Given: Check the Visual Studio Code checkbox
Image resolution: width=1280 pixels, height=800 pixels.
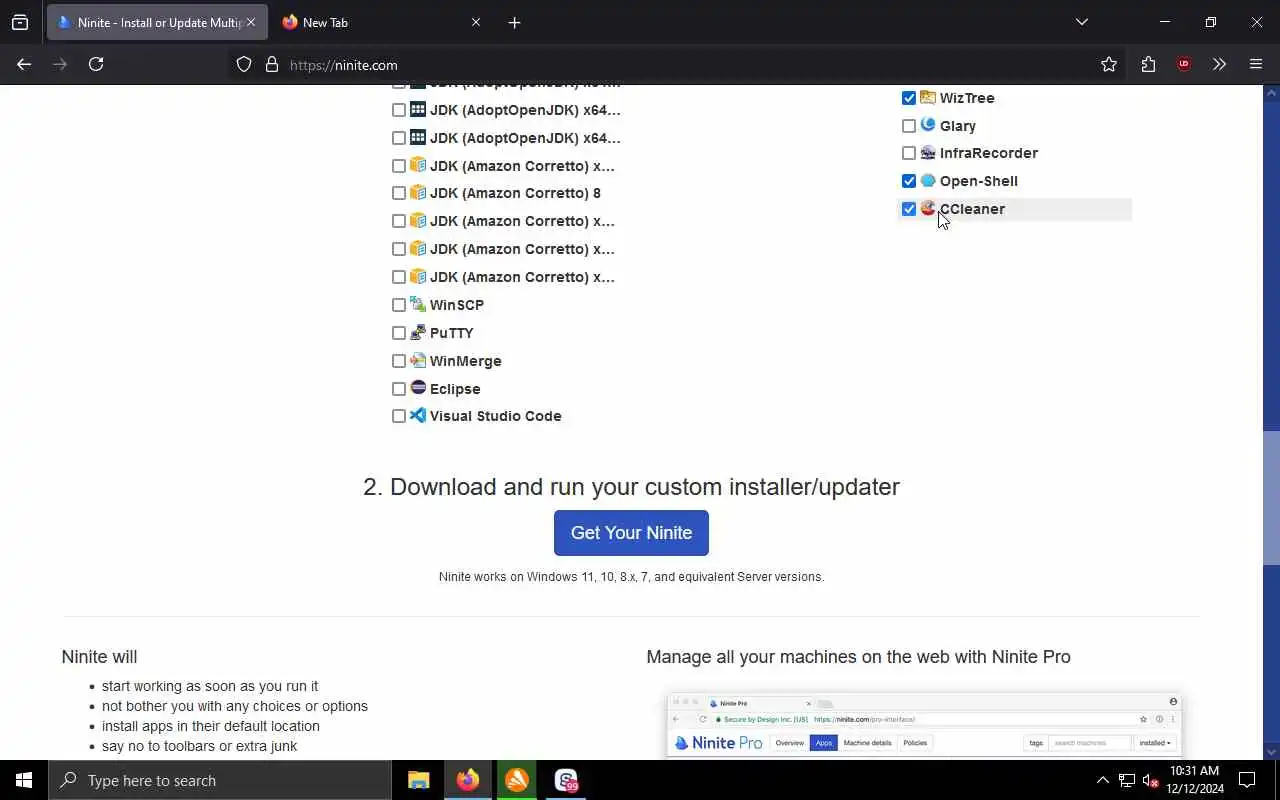Looking at the screenshot, I should pos(399,416).
